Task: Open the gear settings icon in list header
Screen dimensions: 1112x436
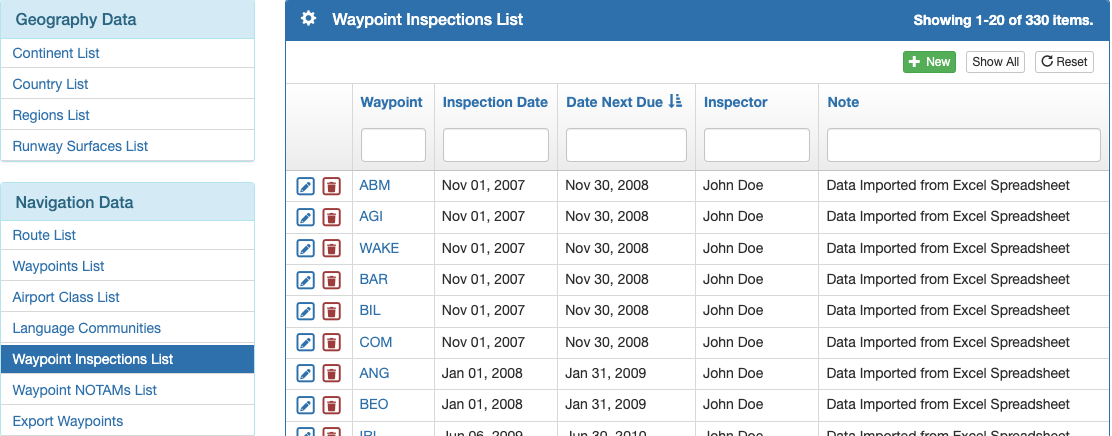Action: coord(308,19)
